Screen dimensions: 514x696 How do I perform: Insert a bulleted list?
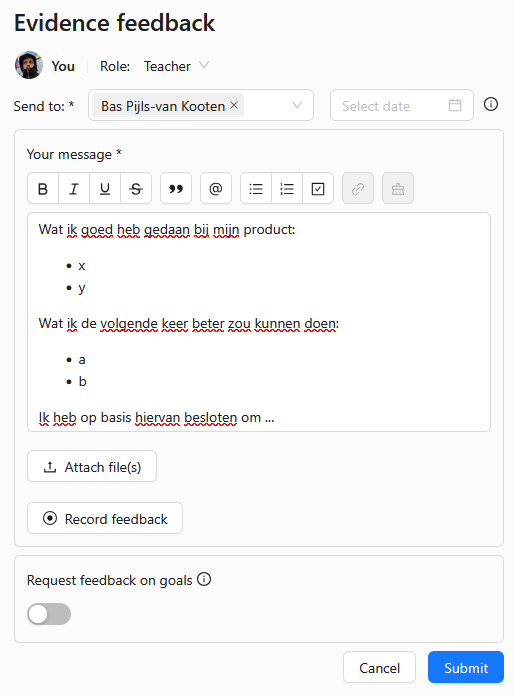point(256,189)
